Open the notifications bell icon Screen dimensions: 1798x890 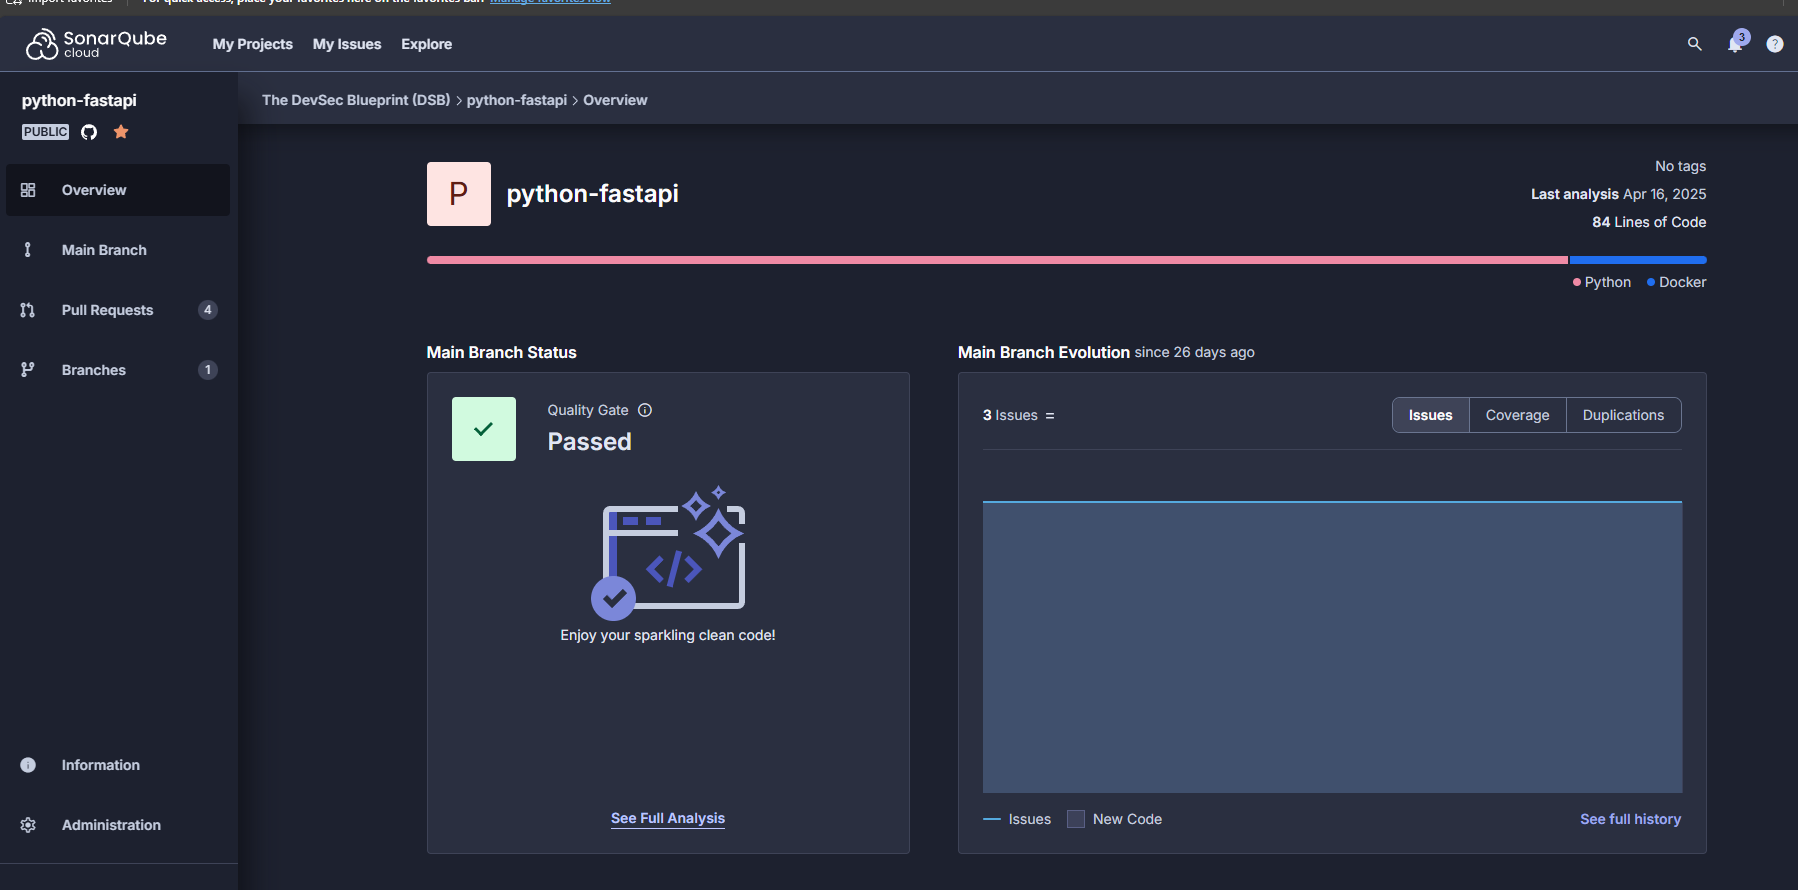tap(1735, 44)
